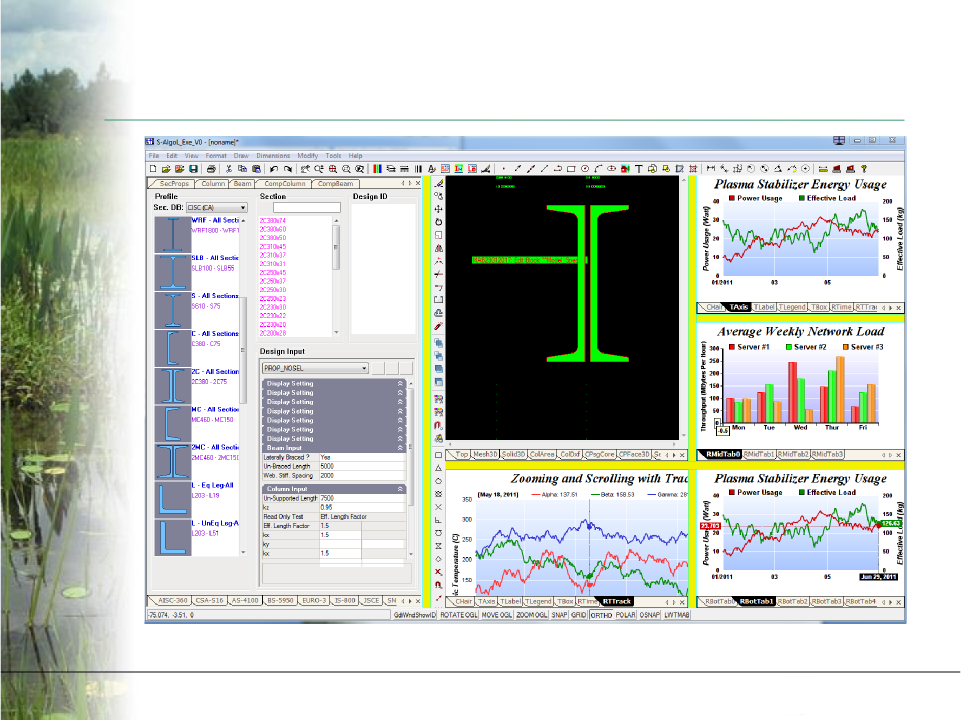Click the Section search input field
This screenshot has width=961, height=720.
click(306, 208)
